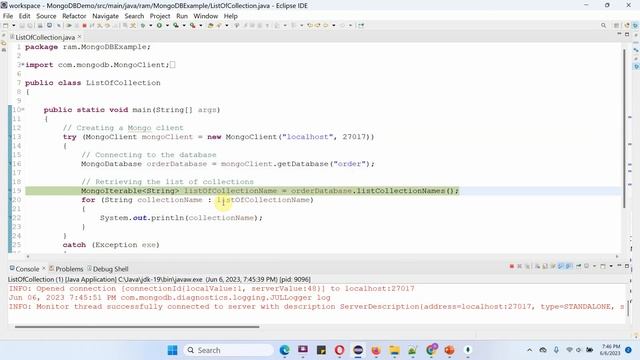Click on the 'System.out.println(collectionName);' line
This screenshot has width=640, height=360.
[x=181, y=218]
